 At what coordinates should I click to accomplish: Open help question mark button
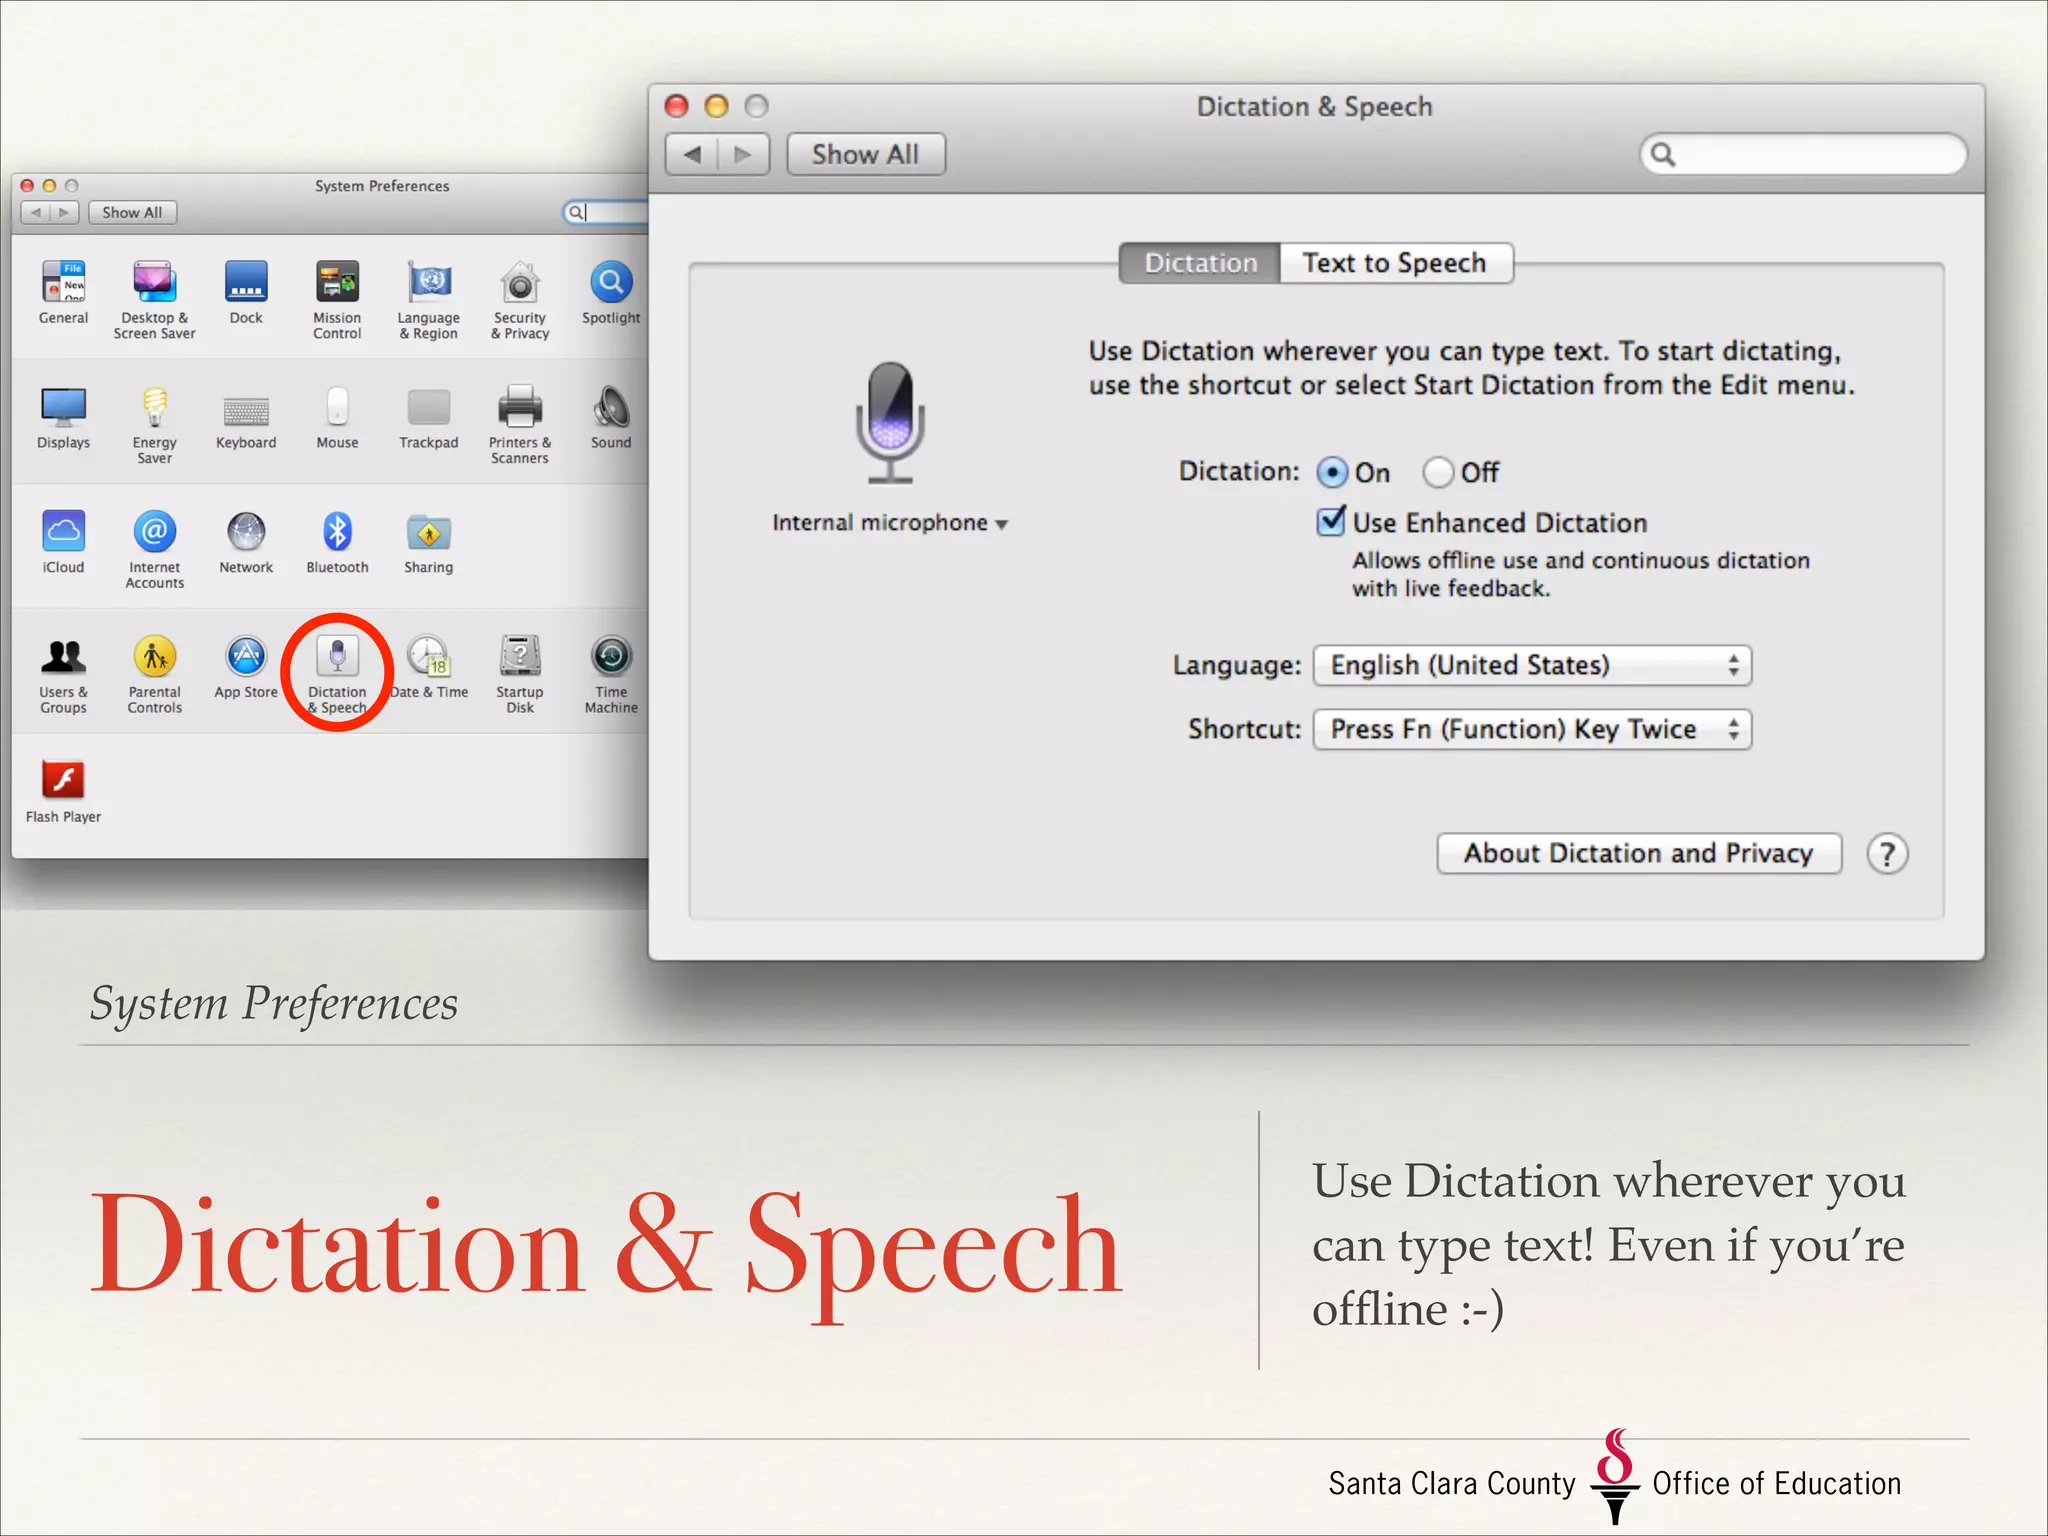click(x=1887, y=854)
